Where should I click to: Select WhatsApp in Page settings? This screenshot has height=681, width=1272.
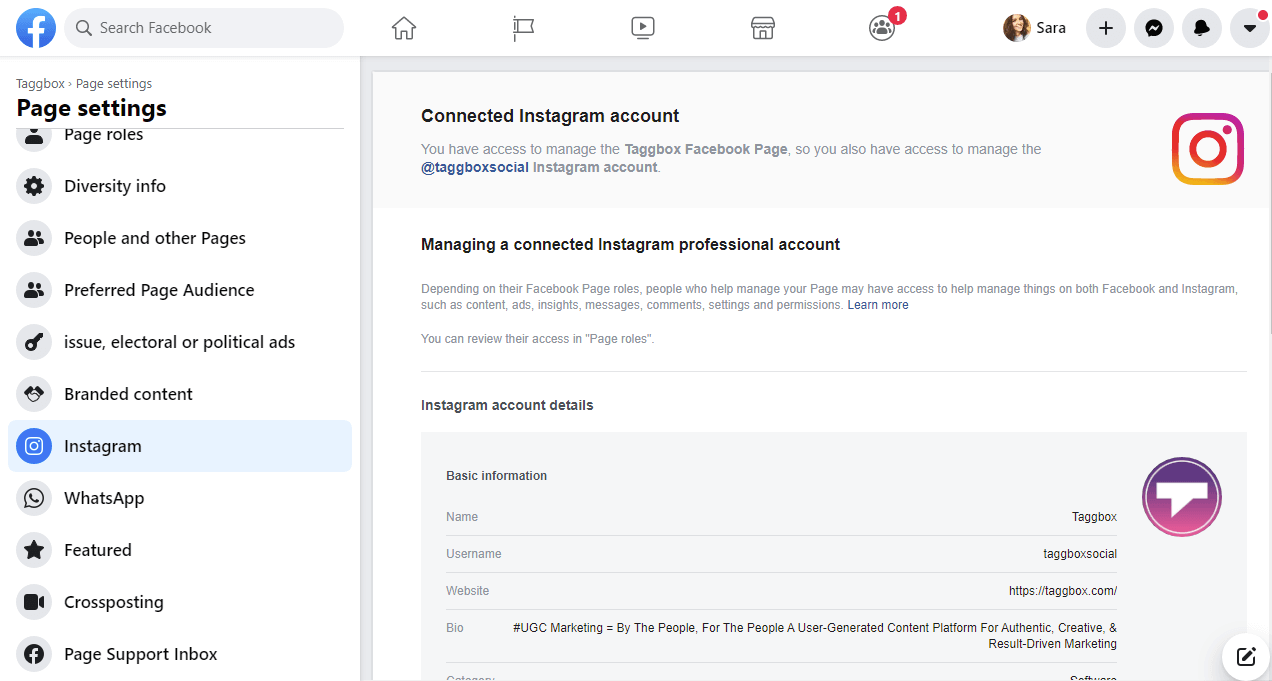click(104, 498)
